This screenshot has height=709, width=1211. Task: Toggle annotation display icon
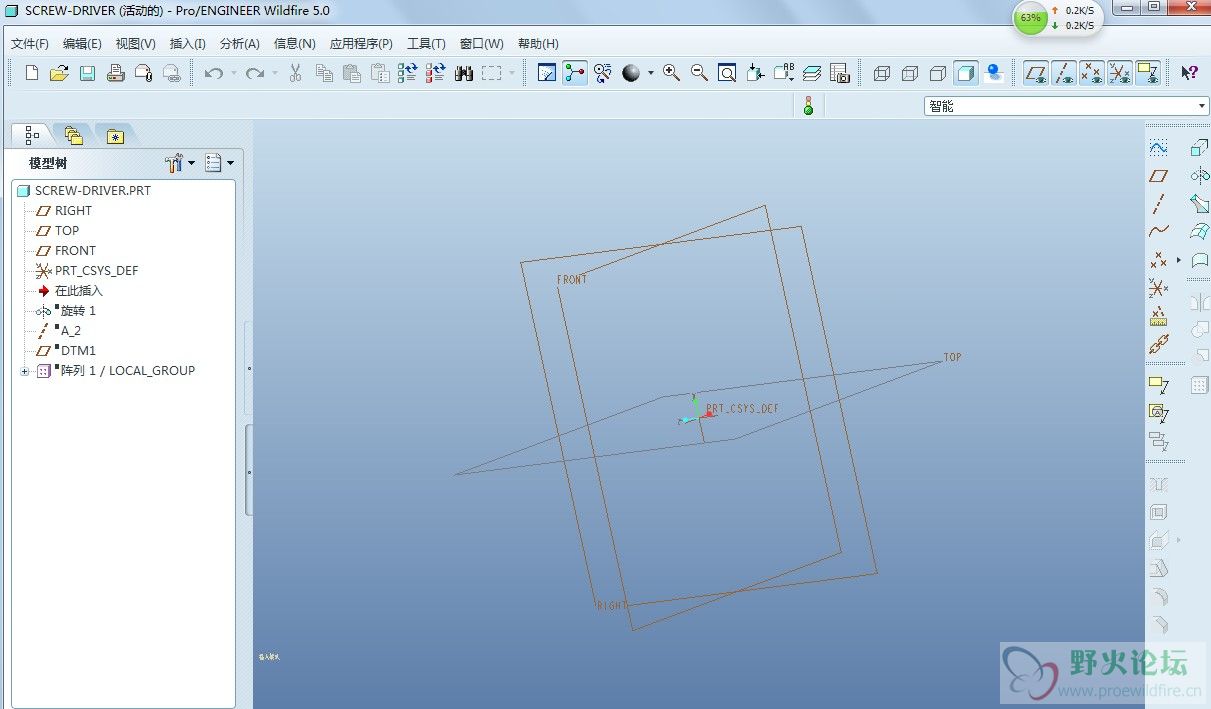click(x=1148, y=73)
